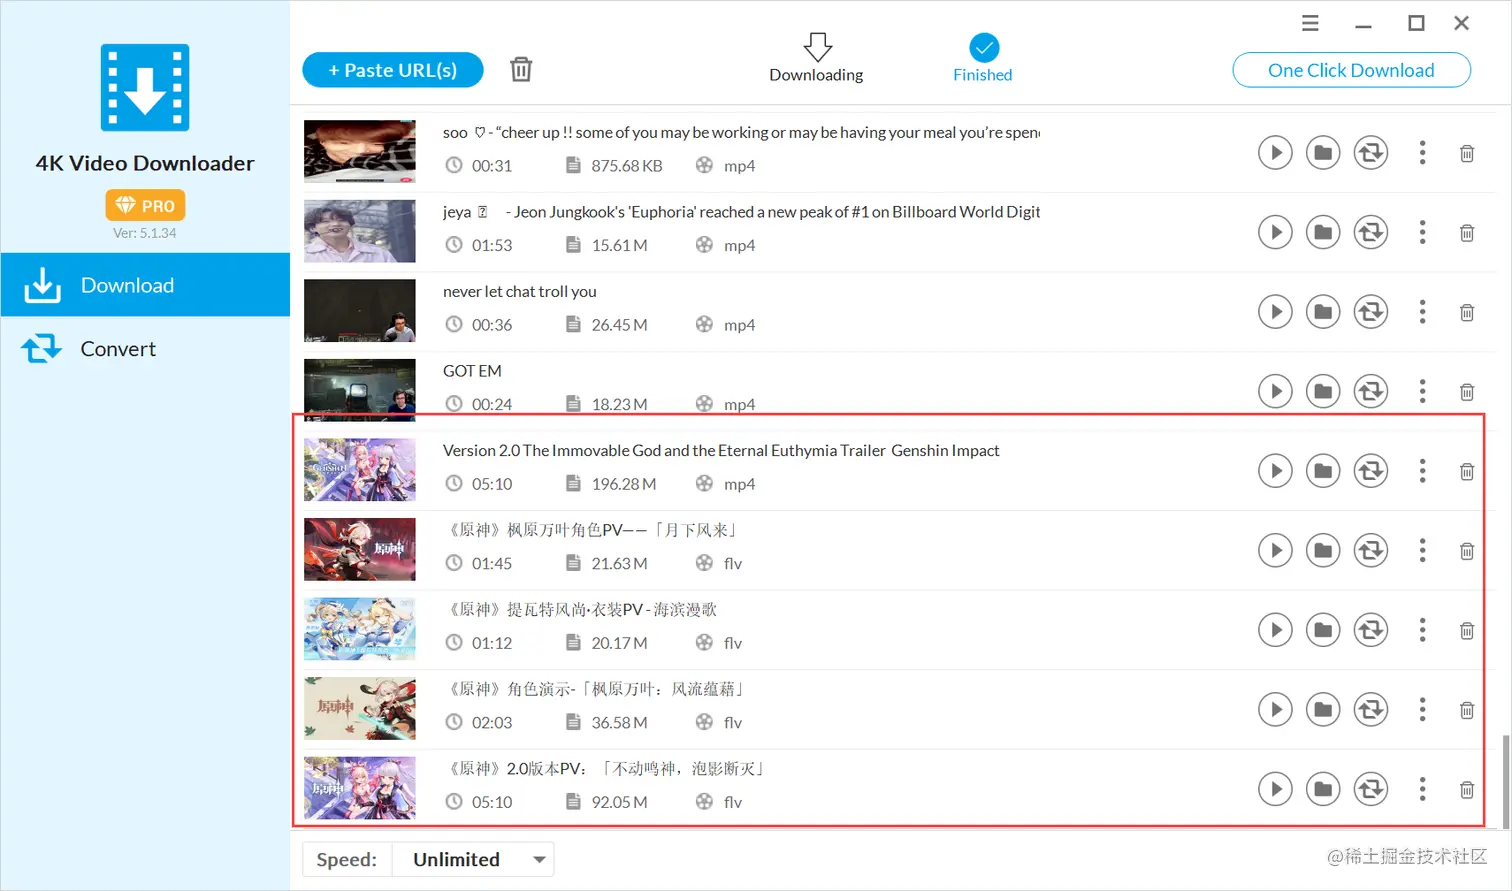Select Convert in the sidebar

[145, 349]
